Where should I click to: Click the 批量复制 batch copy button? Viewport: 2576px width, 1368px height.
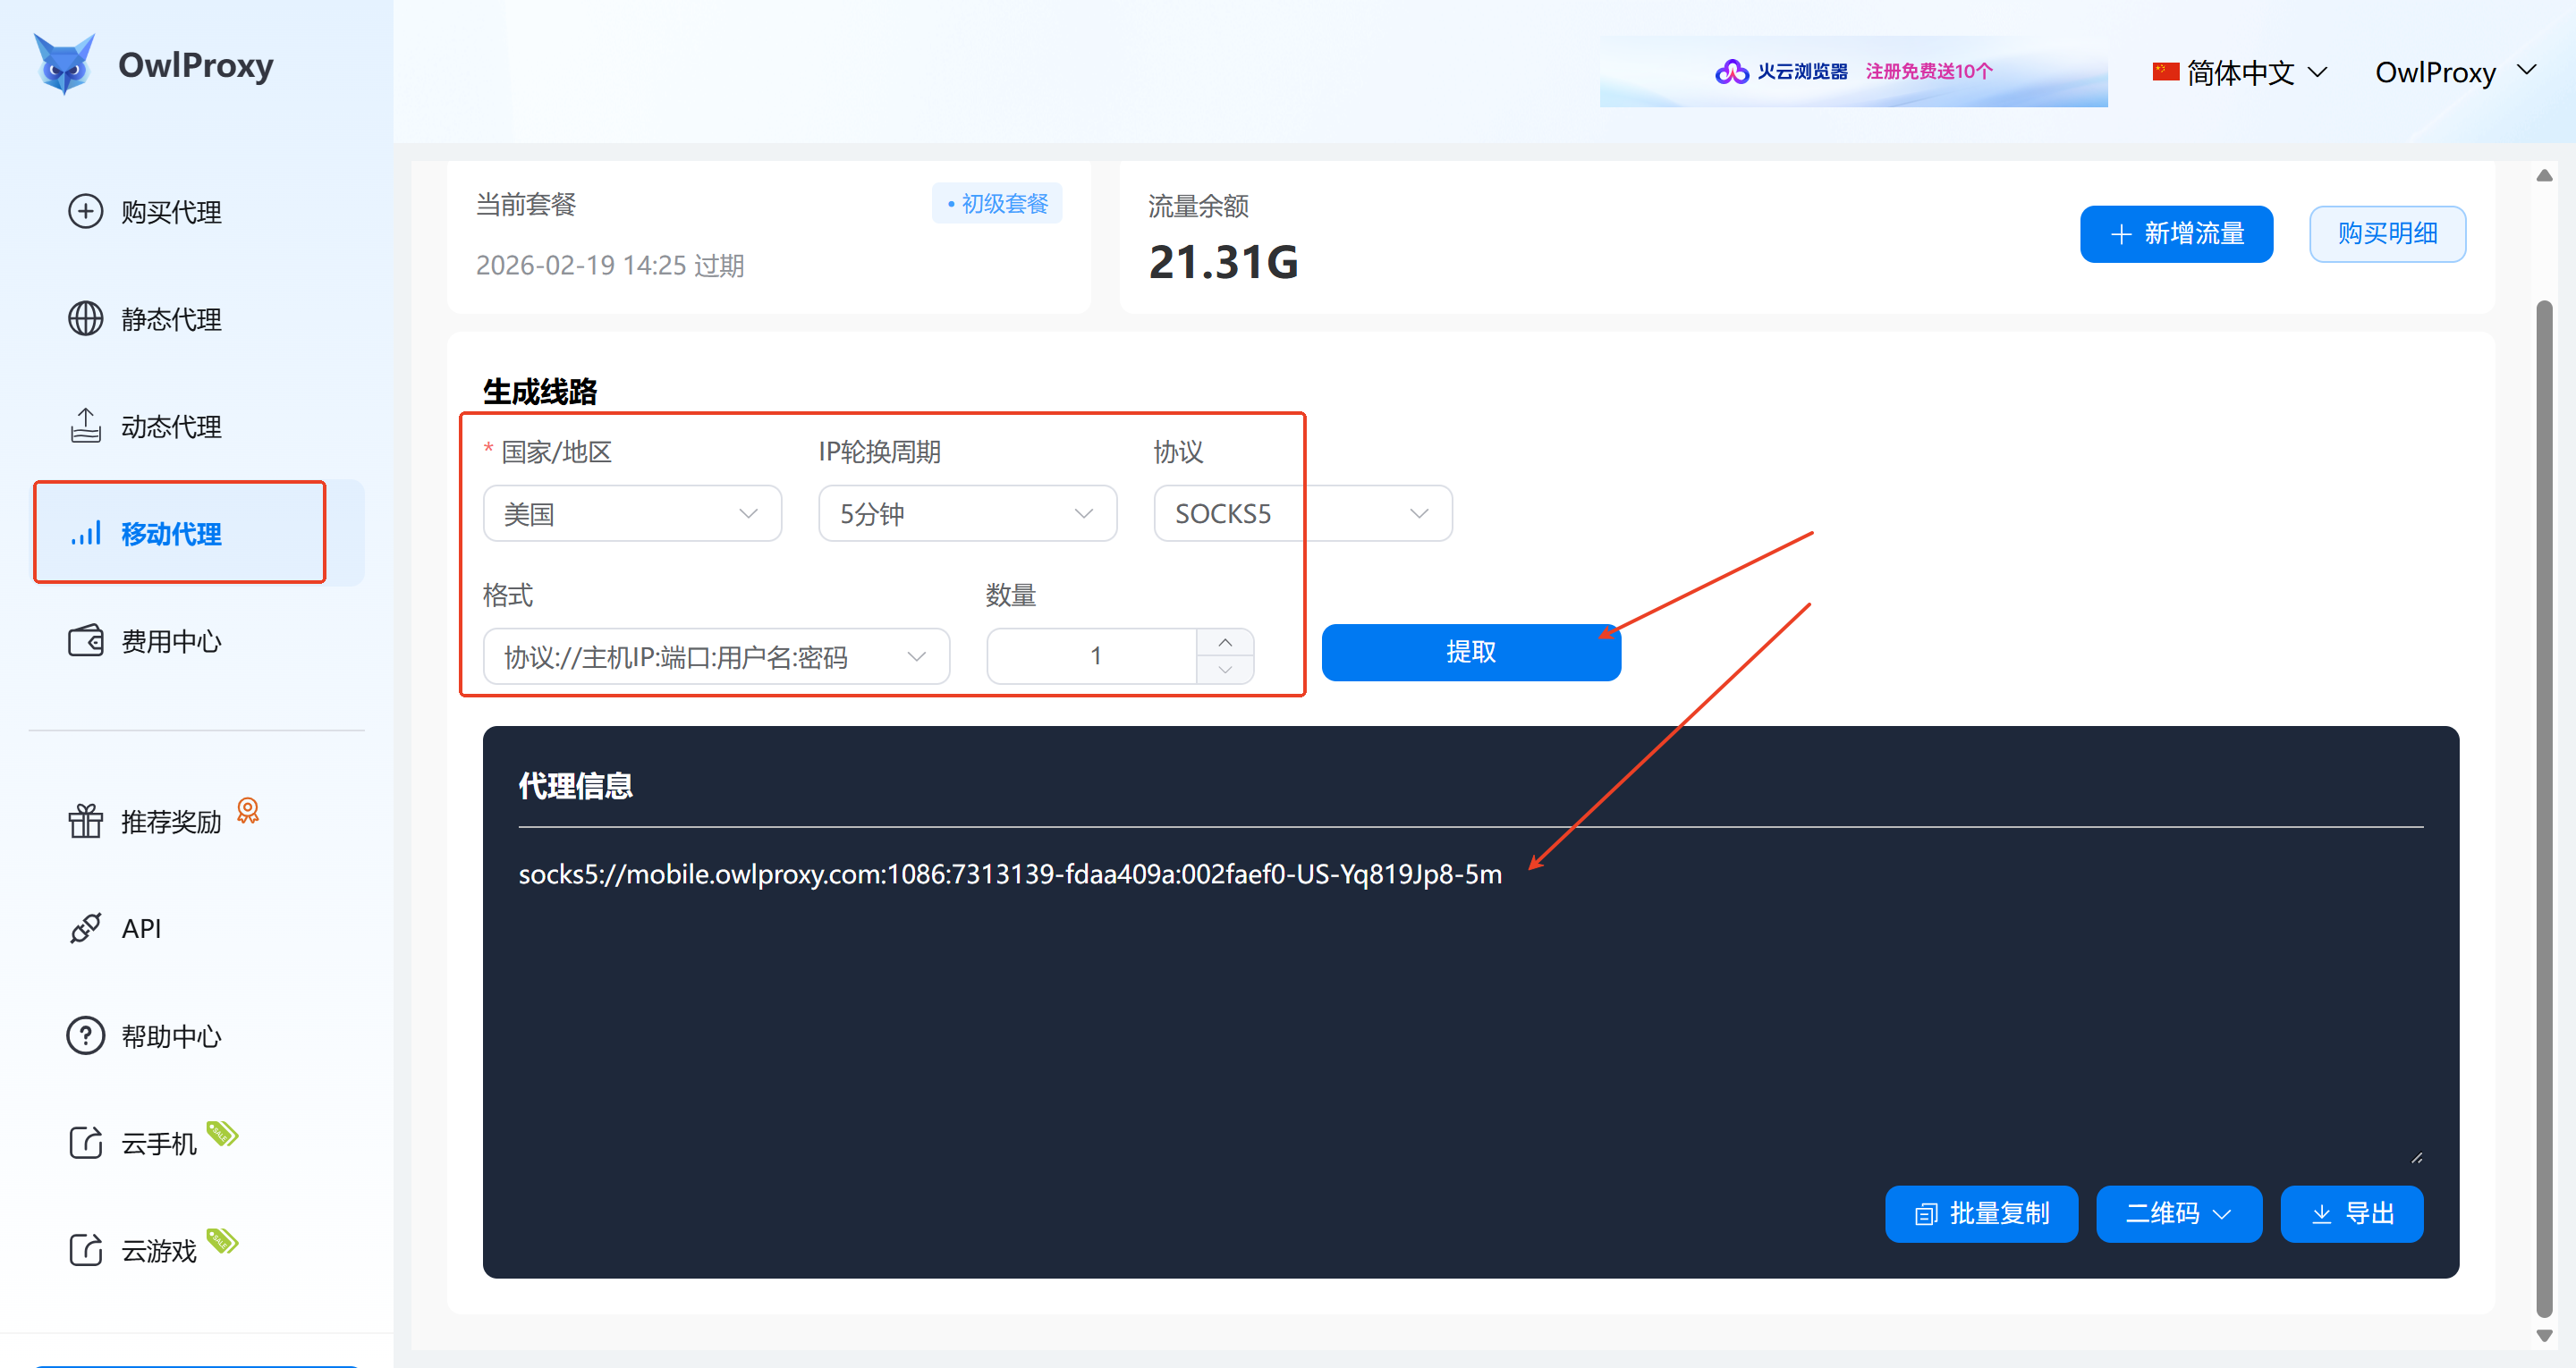click(1980, 1214)
